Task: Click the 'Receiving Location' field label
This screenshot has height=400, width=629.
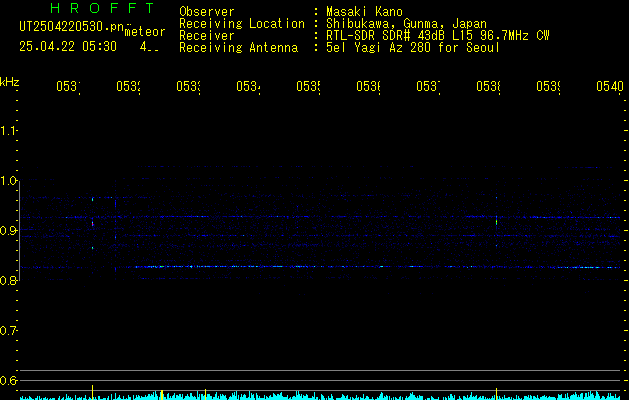Action: [242, 24]
